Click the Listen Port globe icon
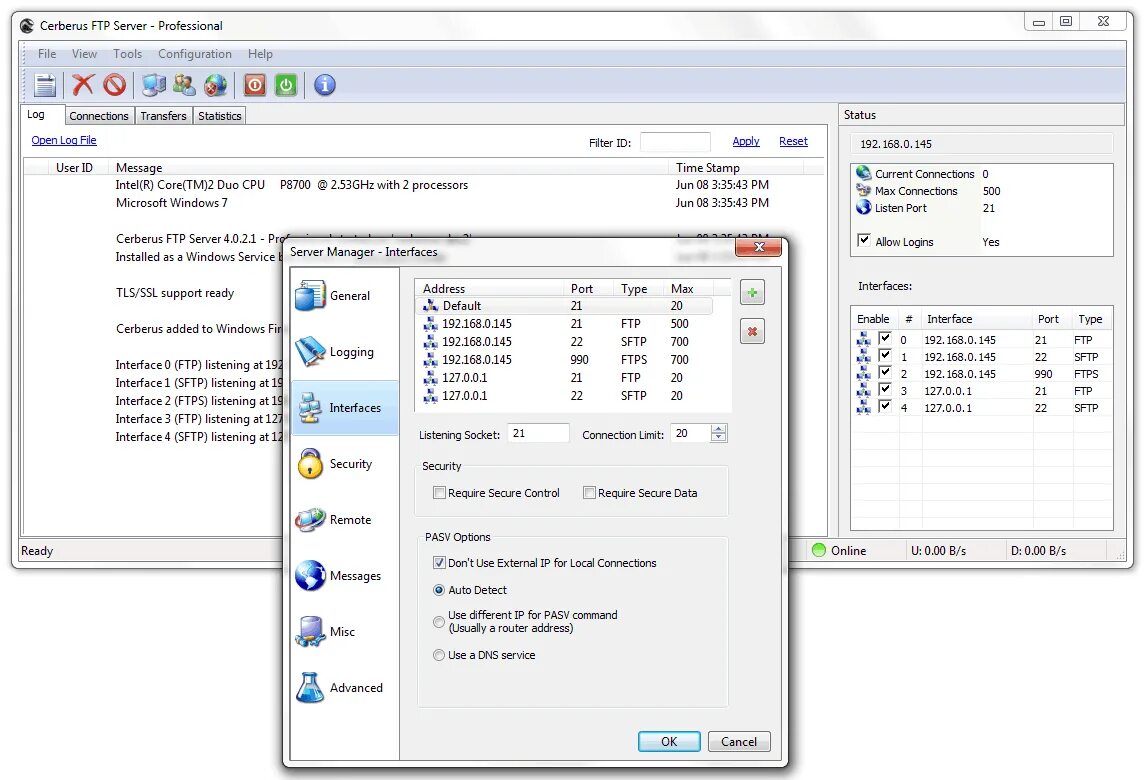This screenshot has width=1147, height=780. tap(864, 207)
